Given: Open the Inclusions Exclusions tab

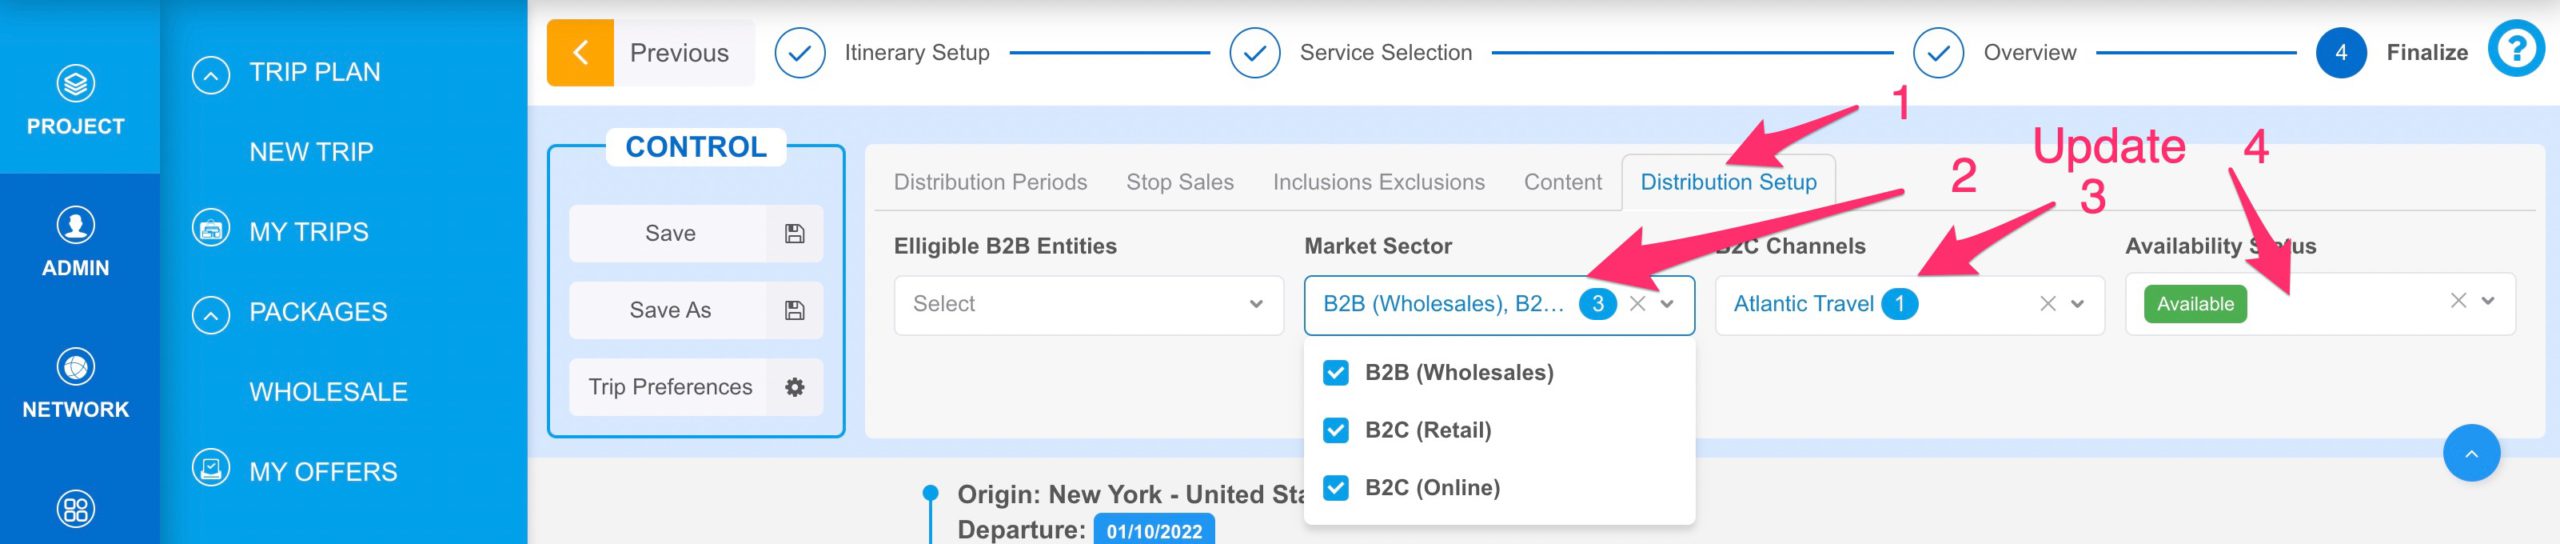Looking at the screenshot, I should (1378, 182).
